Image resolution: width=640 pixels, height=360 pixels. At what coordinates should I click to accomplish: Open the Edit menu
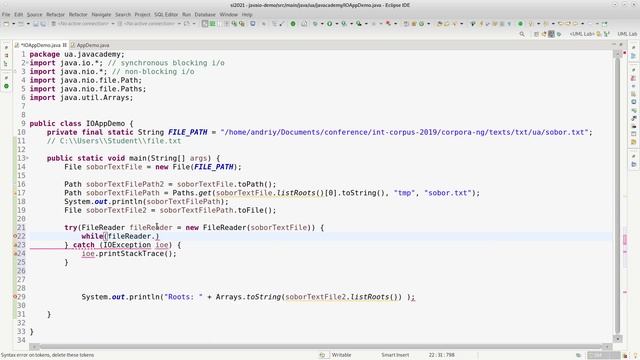point(19,14)
